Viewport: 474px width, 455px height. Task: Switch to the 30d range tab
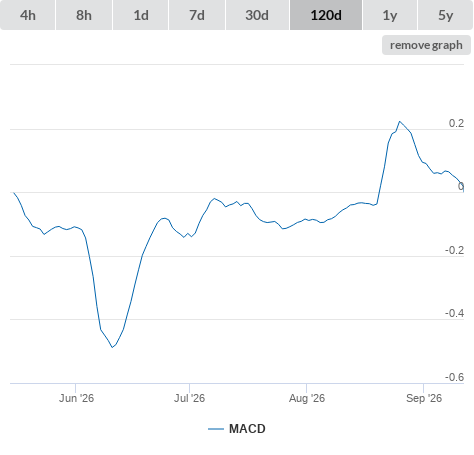click(x=257, y=15)
